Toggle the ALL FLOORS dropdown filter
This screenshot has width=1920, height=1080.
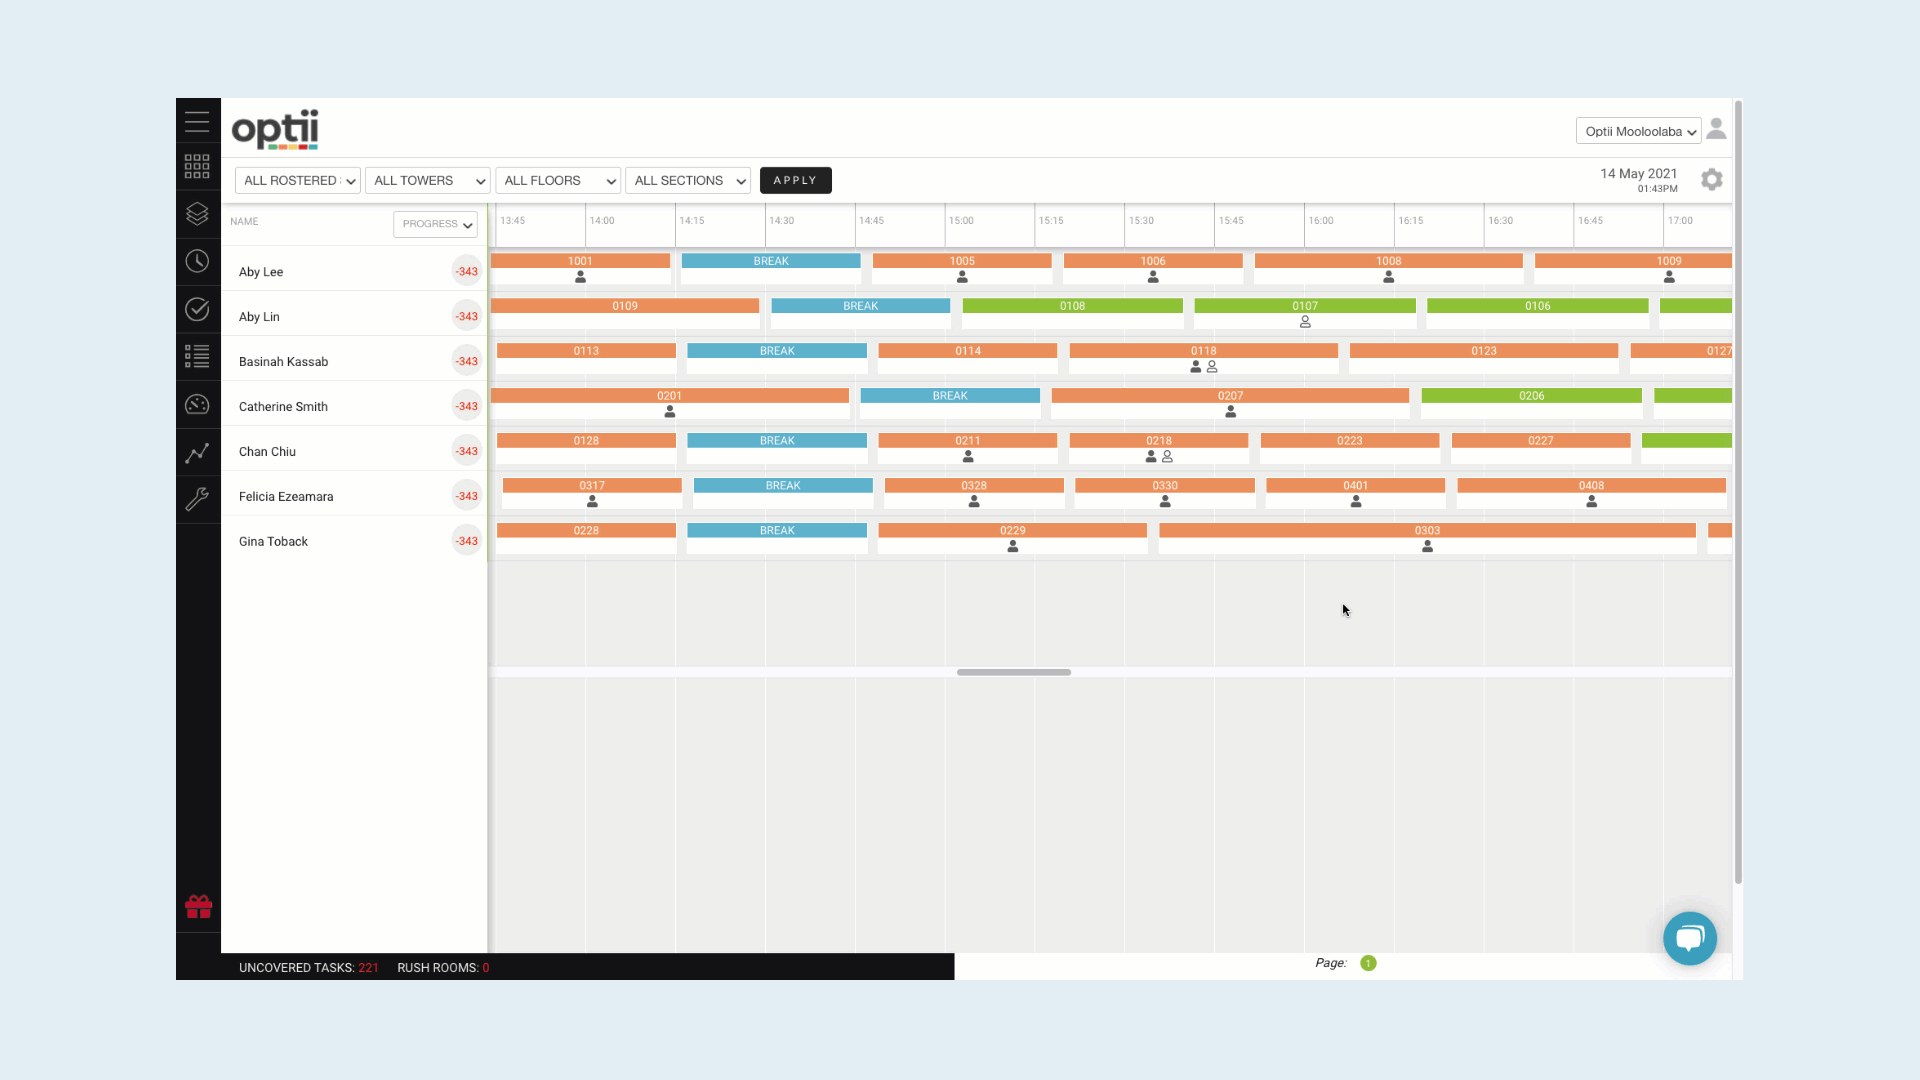[558, 179]
